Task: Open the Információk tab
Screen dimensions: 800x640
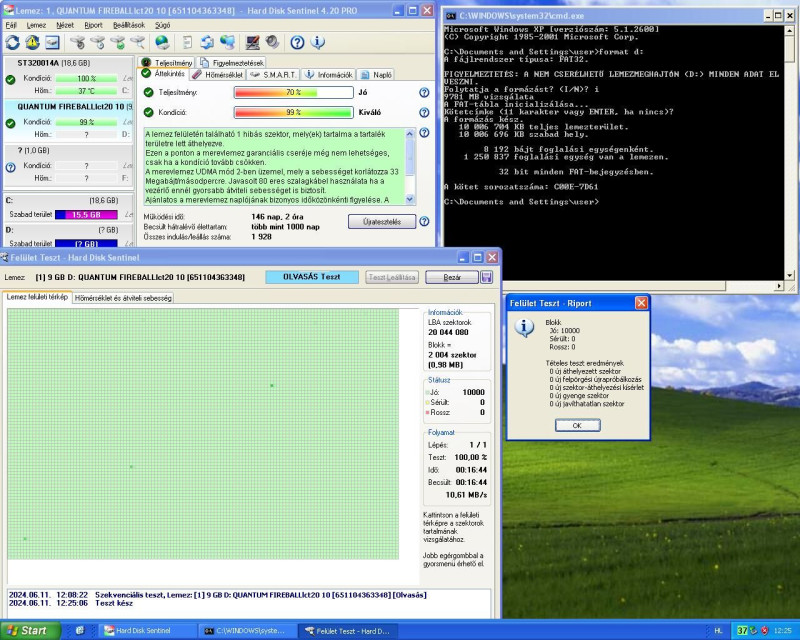Action: [329, 75]
